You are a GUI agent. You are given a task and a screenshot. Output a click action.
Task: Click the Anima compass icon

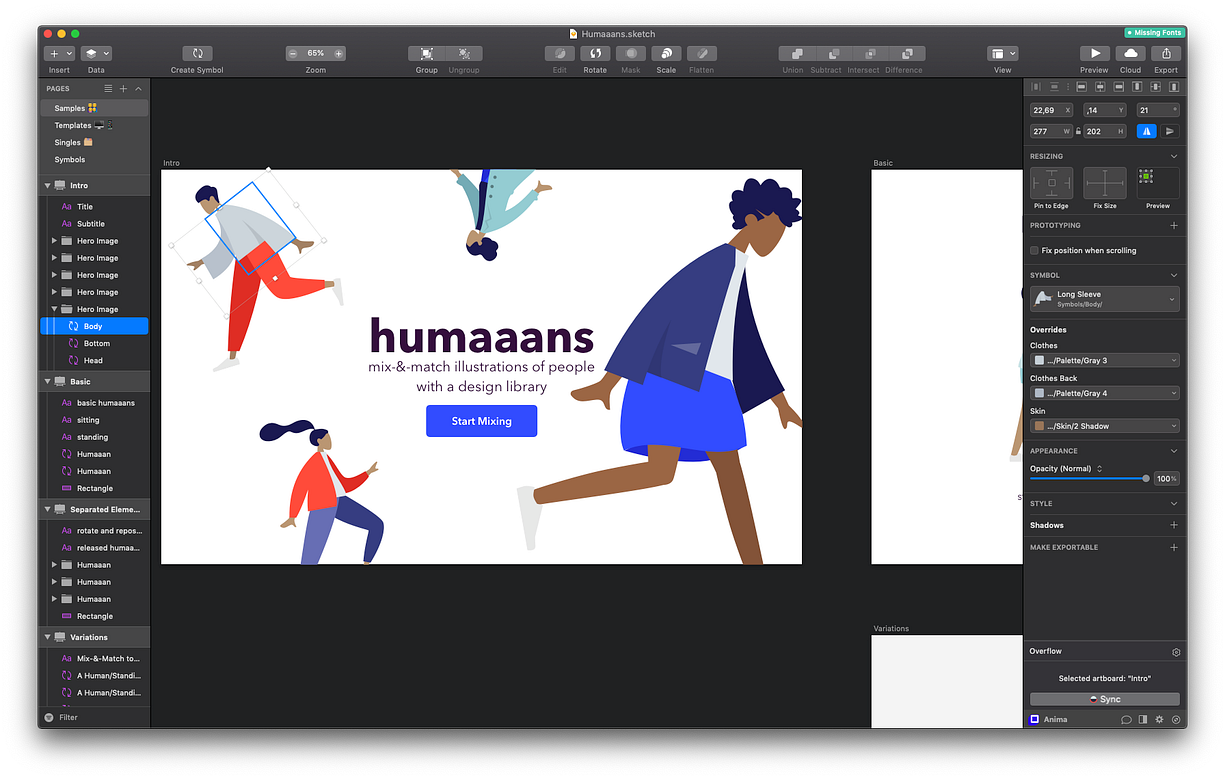1176,719
